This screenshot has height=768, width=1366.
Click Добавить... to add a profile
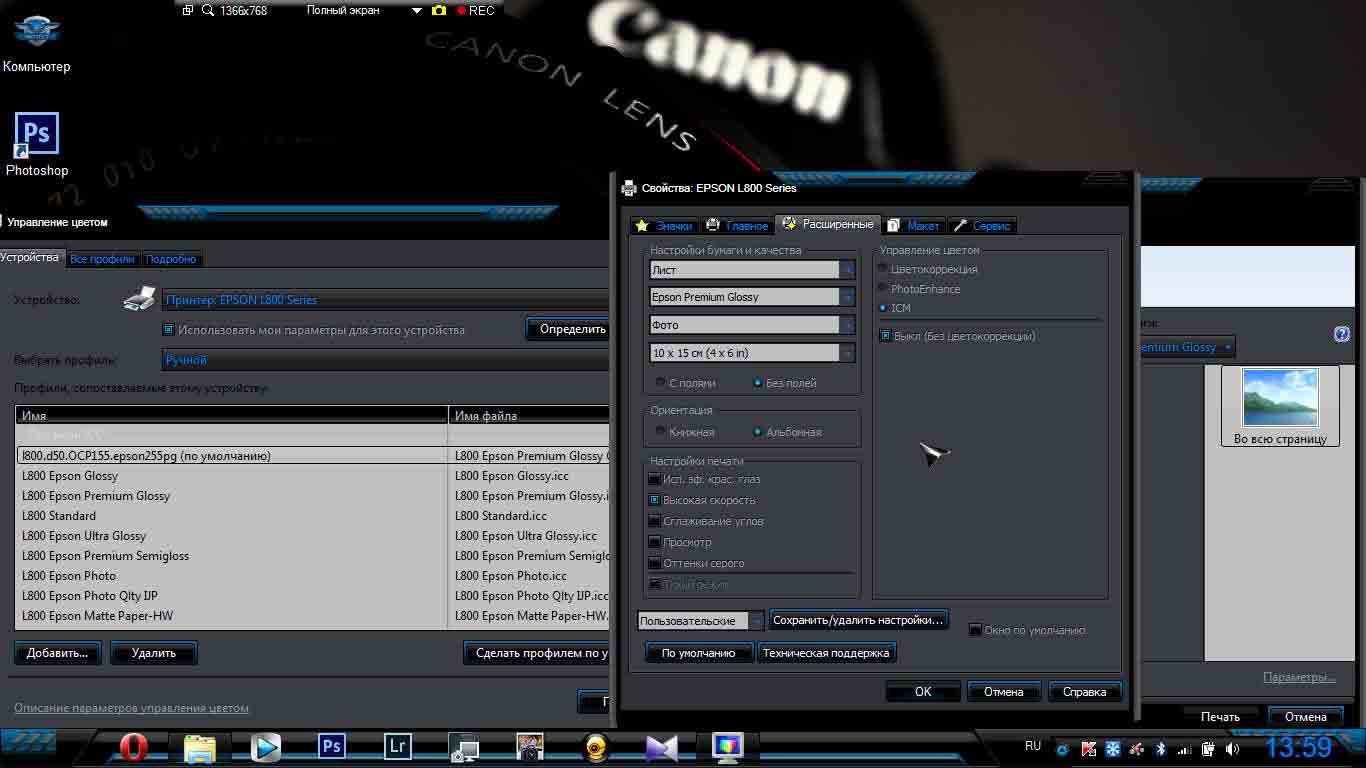57,653
